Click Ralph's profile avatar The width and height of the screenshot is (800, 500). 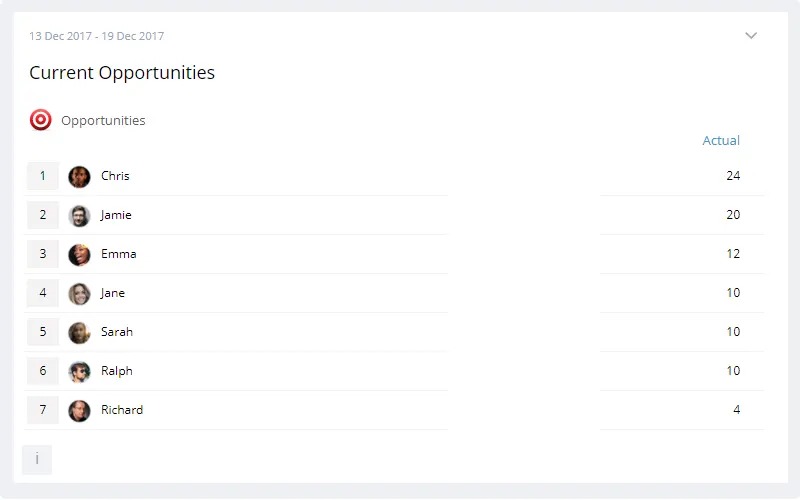(x=79, y=372)
